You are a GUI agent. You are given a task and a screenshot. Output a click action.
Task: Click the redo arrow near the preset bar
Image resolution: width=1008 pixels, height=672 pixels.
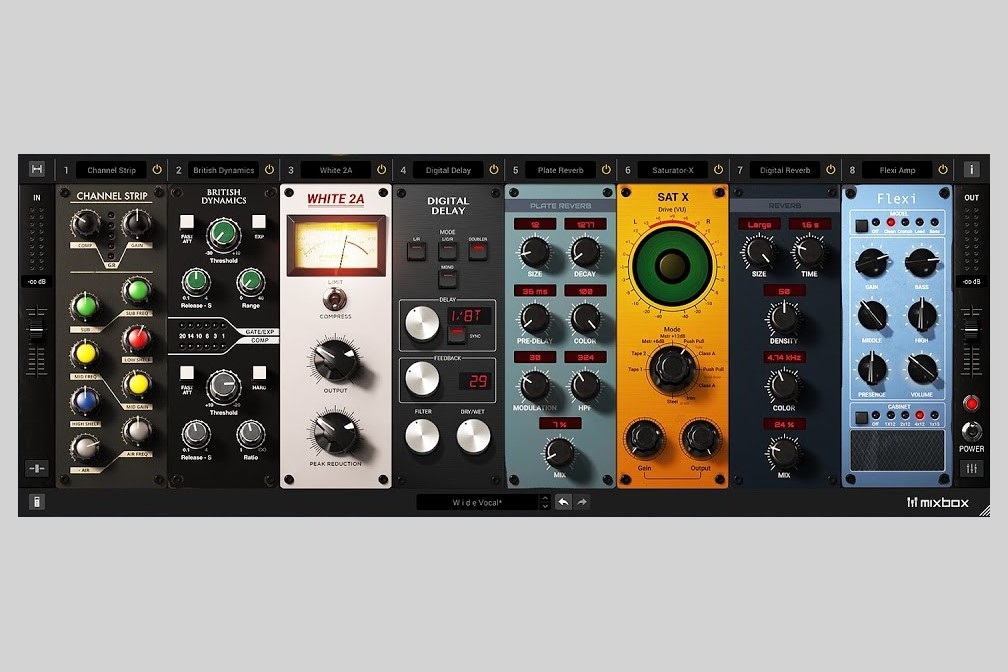pos(582,501)
